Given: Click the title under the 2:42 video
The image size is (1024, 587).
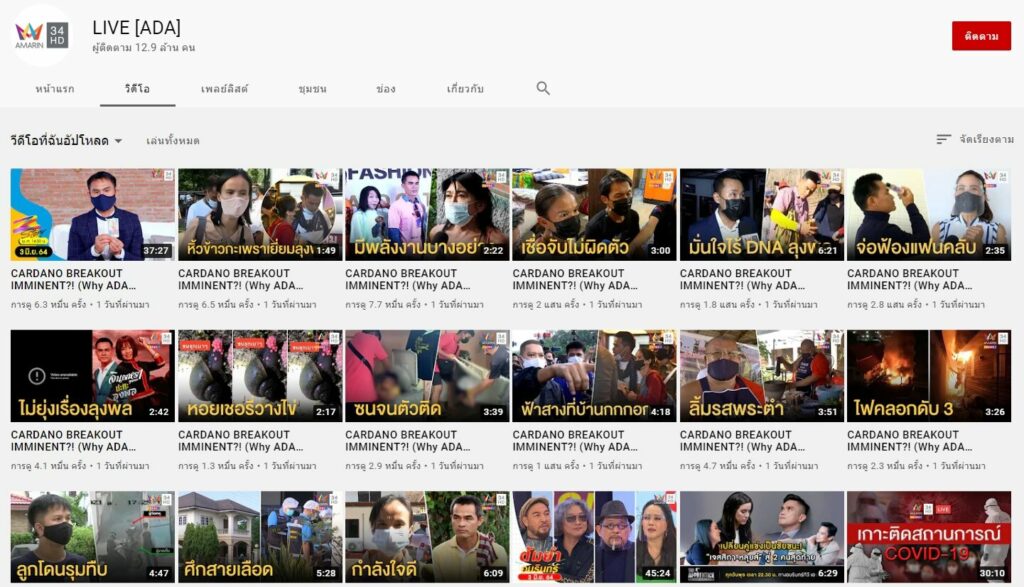Looking at the screenshot, I should [67, 441].
